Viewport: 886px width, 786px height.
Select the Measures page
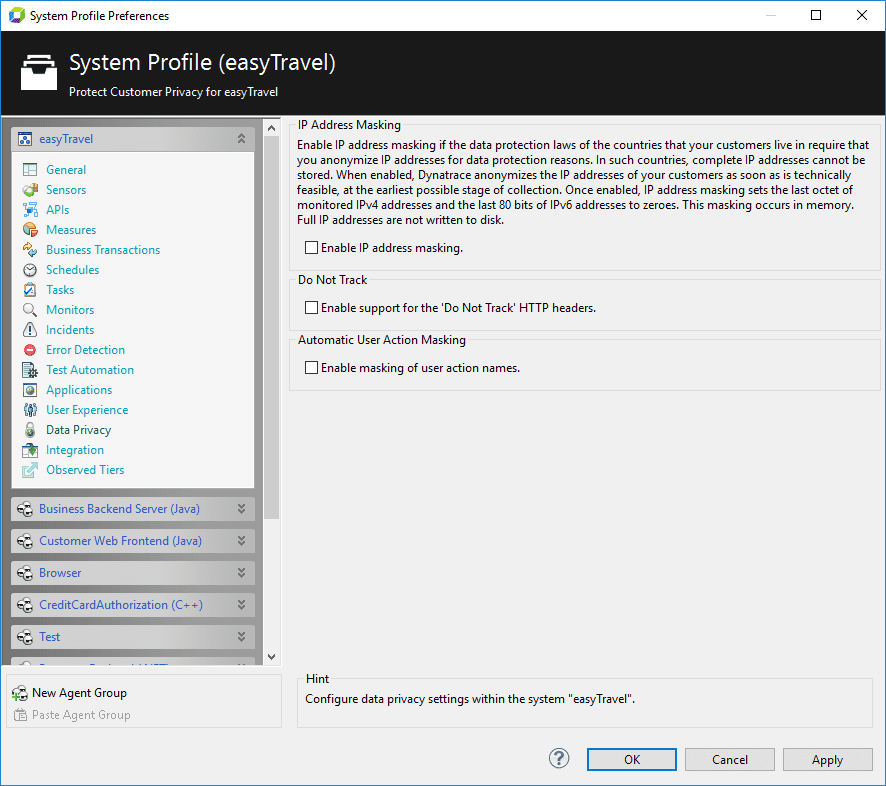[71, 230]
